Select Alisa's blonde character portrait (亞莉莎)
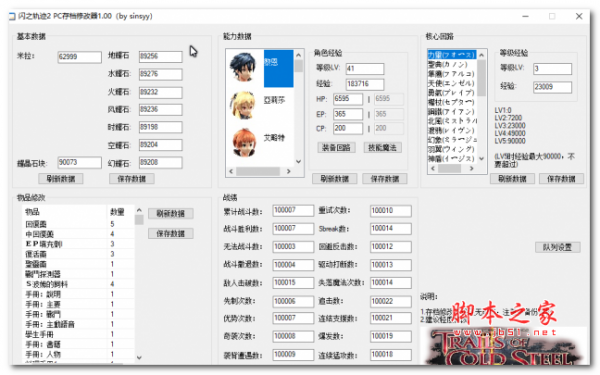This screenshot has height=375, width=600. pyautogui.click(x=243, y=105)
